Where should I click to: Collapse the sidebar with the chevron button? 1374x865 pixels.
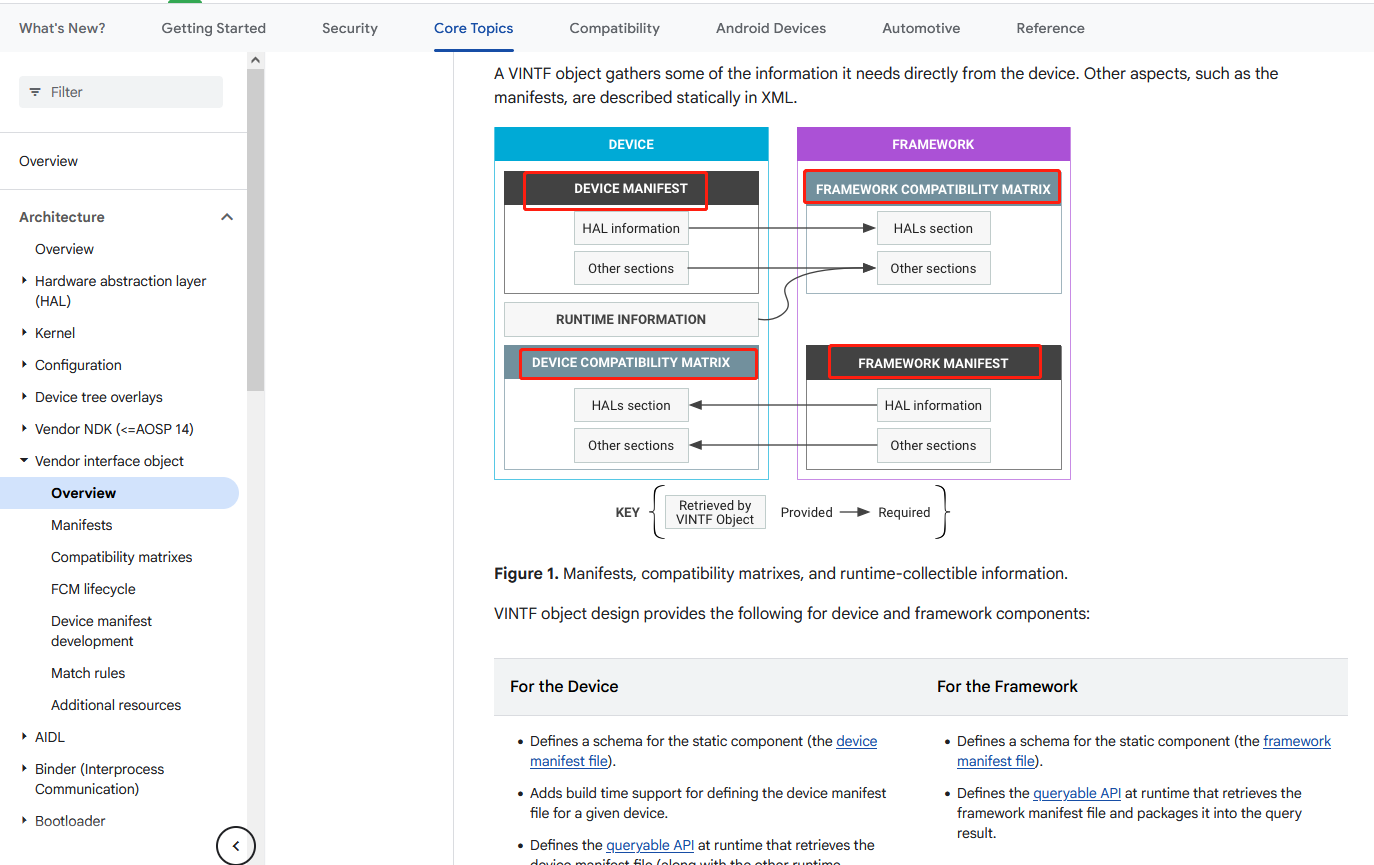(x=236, y=846)
